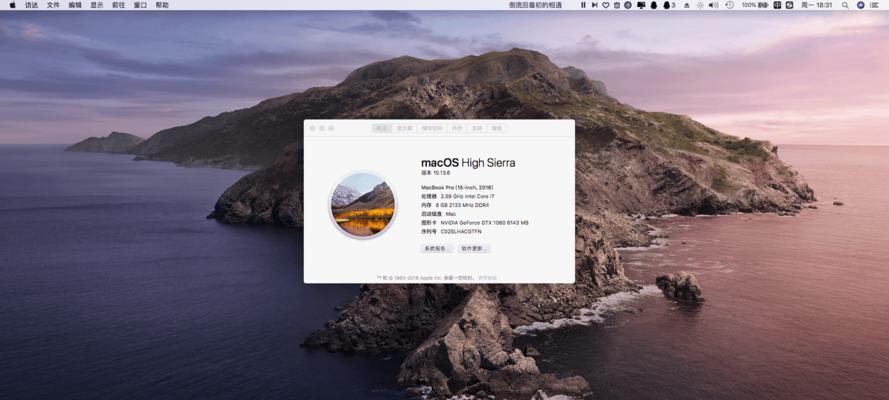
Task: Open Spotlight search magnifier
Action: pyautogui.click(x=845, y=5)
